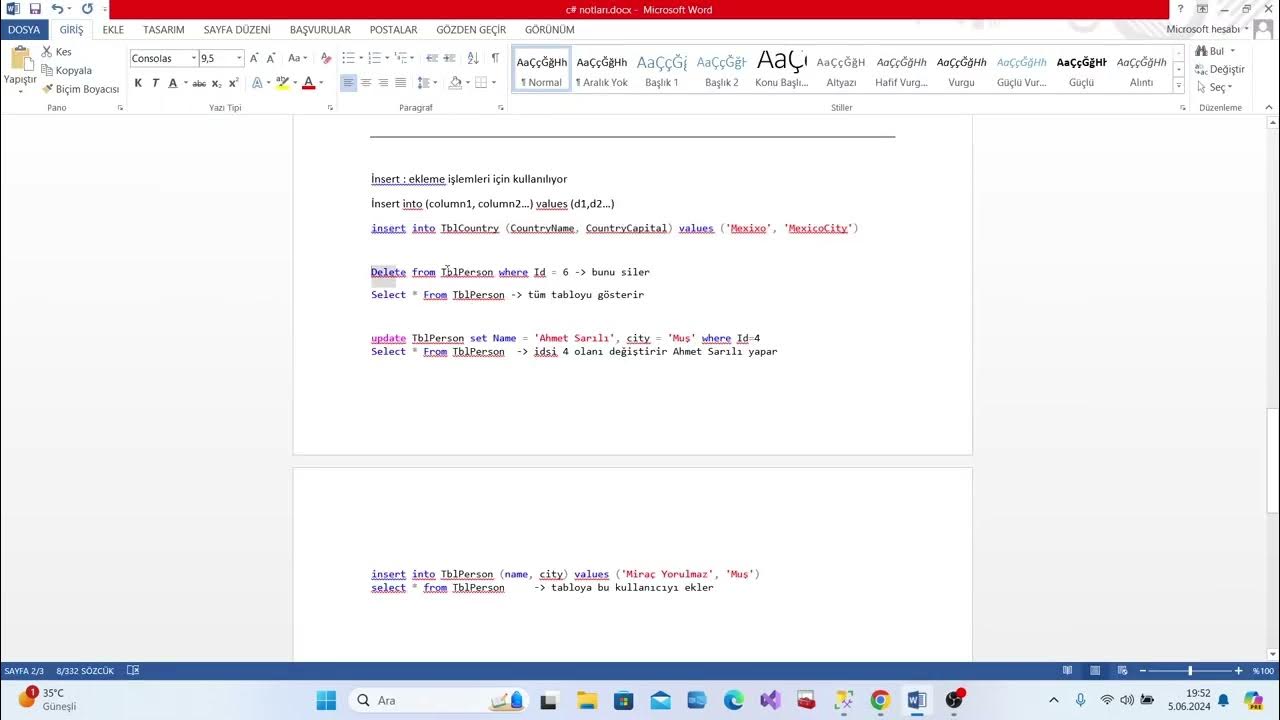1280x720 pixels.
Task: Open Yazı Tipi dialog launcher
Action: point(330,107)
